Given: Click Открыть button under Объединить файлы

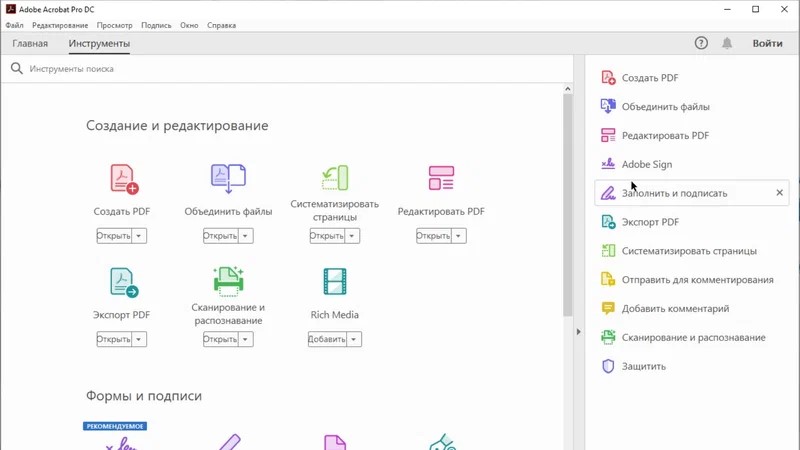Looking at the screenshot, I should pyautogui.click(x=221, y=236).
